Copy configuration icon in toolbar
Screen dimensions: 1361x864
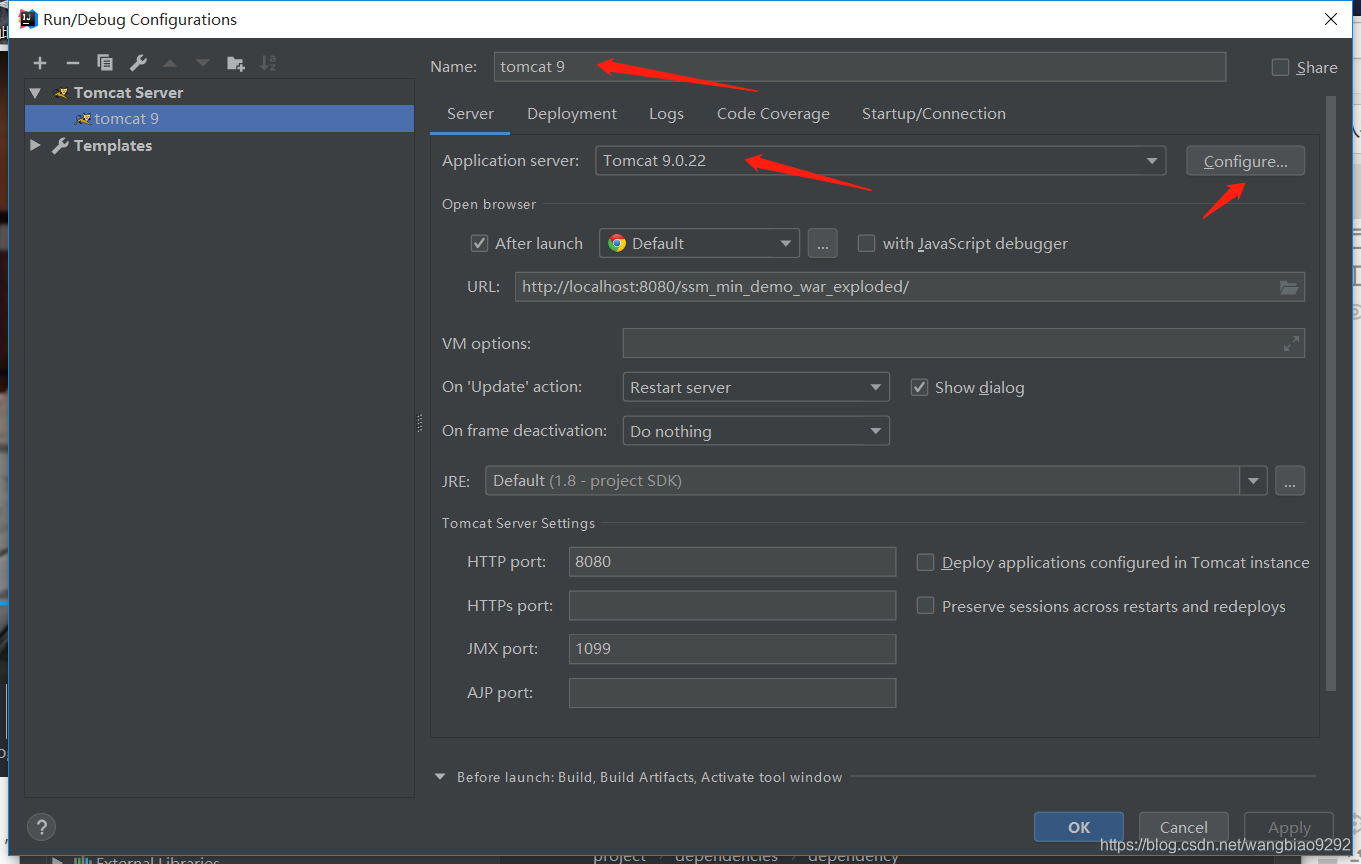[x=105, y=63]
